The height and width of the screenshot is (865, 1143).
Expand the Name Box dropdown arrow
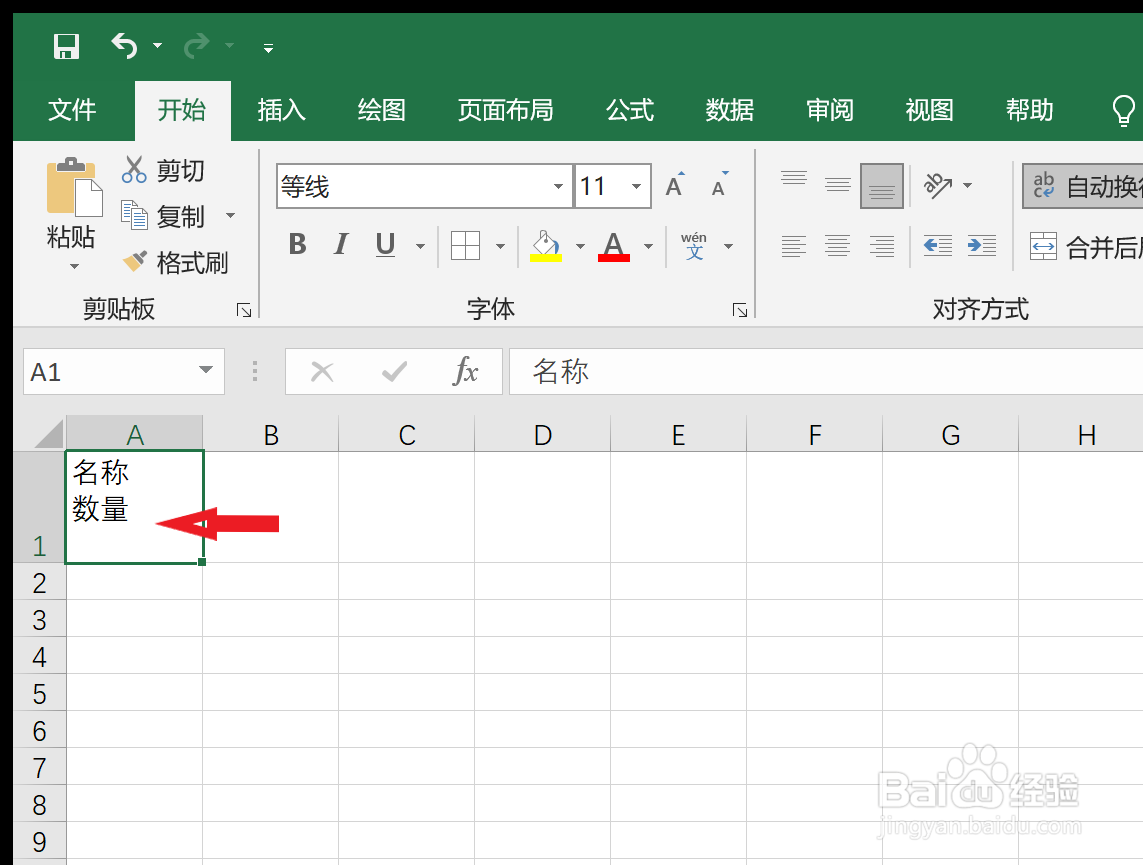point(206,370)
